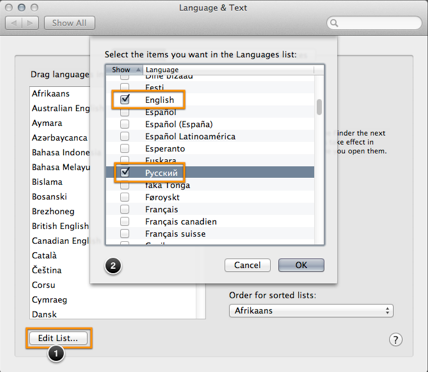Uncheck the English checkbox
The width and height of the screenshot is (428, 372).
[125, 99]
